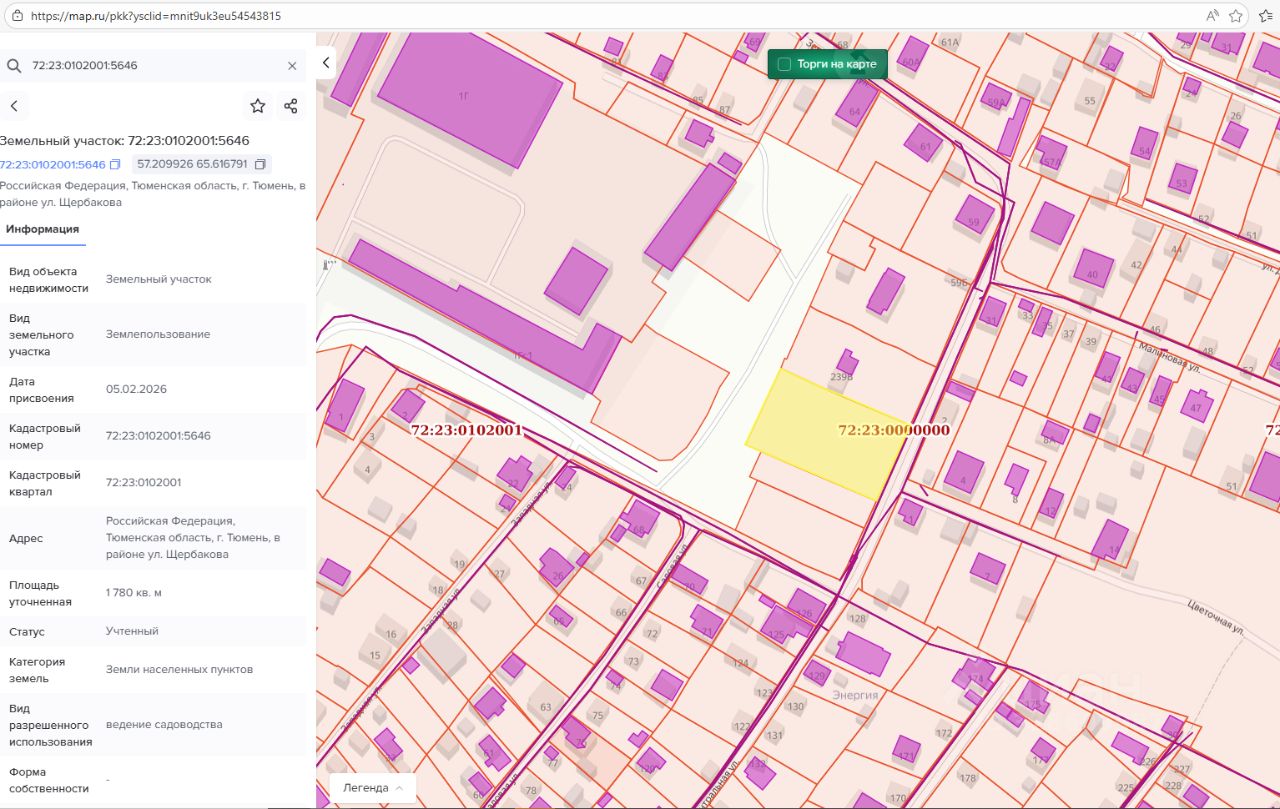Open the share options for the plot
Image resolution: width=1280 pixels, height=809 pixels.
291,106
